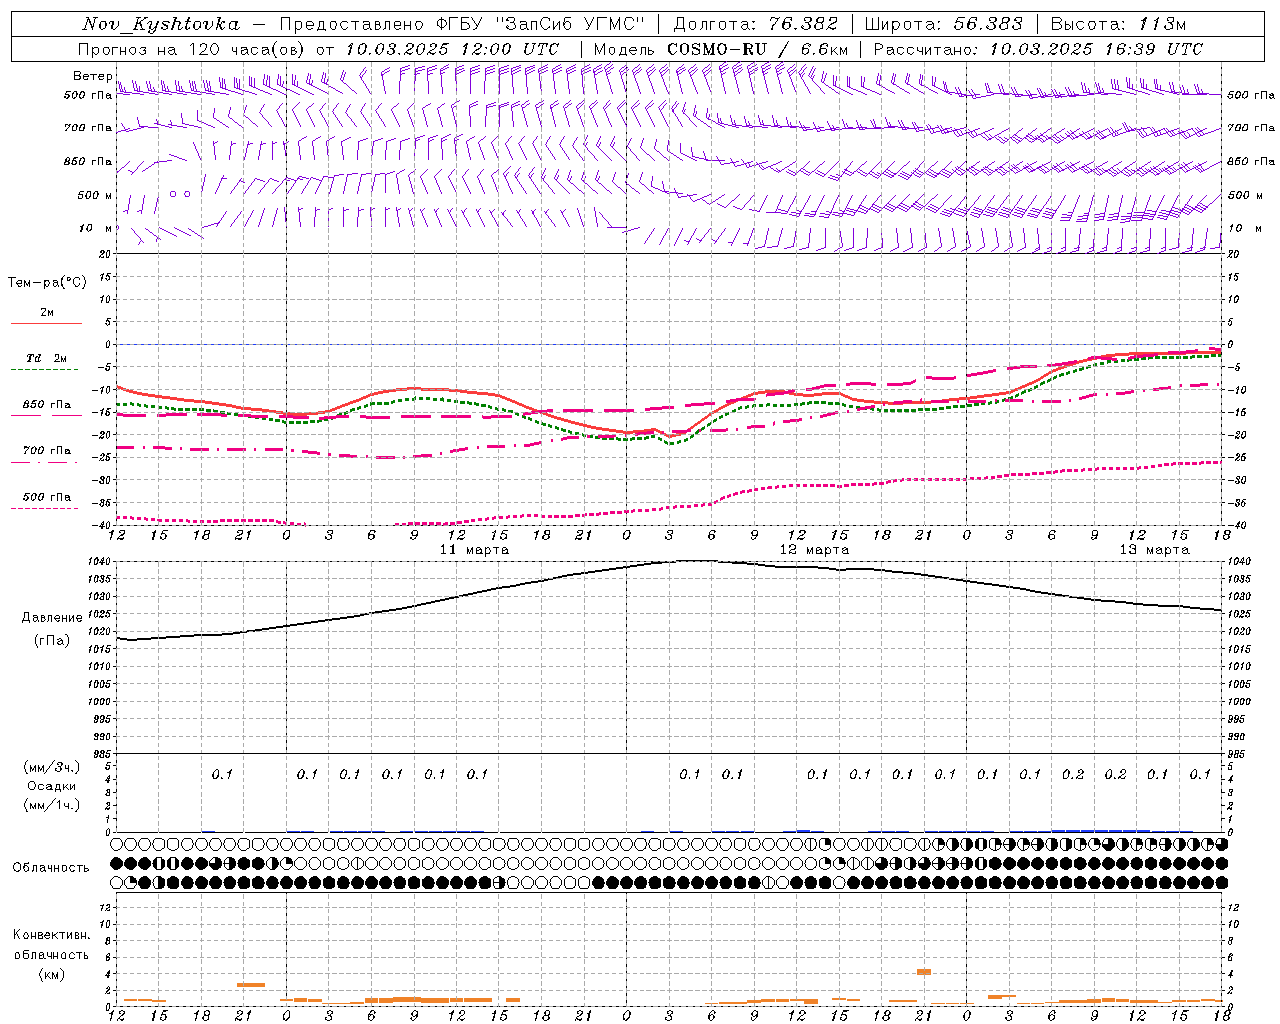The image size is (1280, 1024).
Task: Select the 'Долгота: 76.382' header value
Action: 756,24
